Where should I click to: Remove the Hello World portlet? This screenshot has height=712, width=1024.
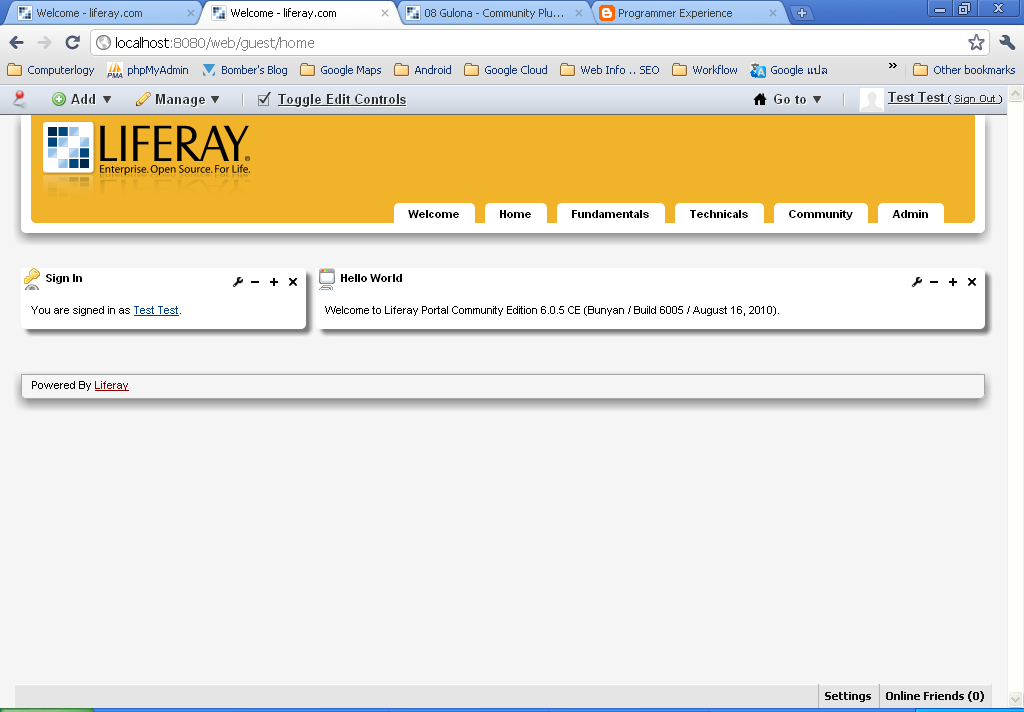coord(972,282)
